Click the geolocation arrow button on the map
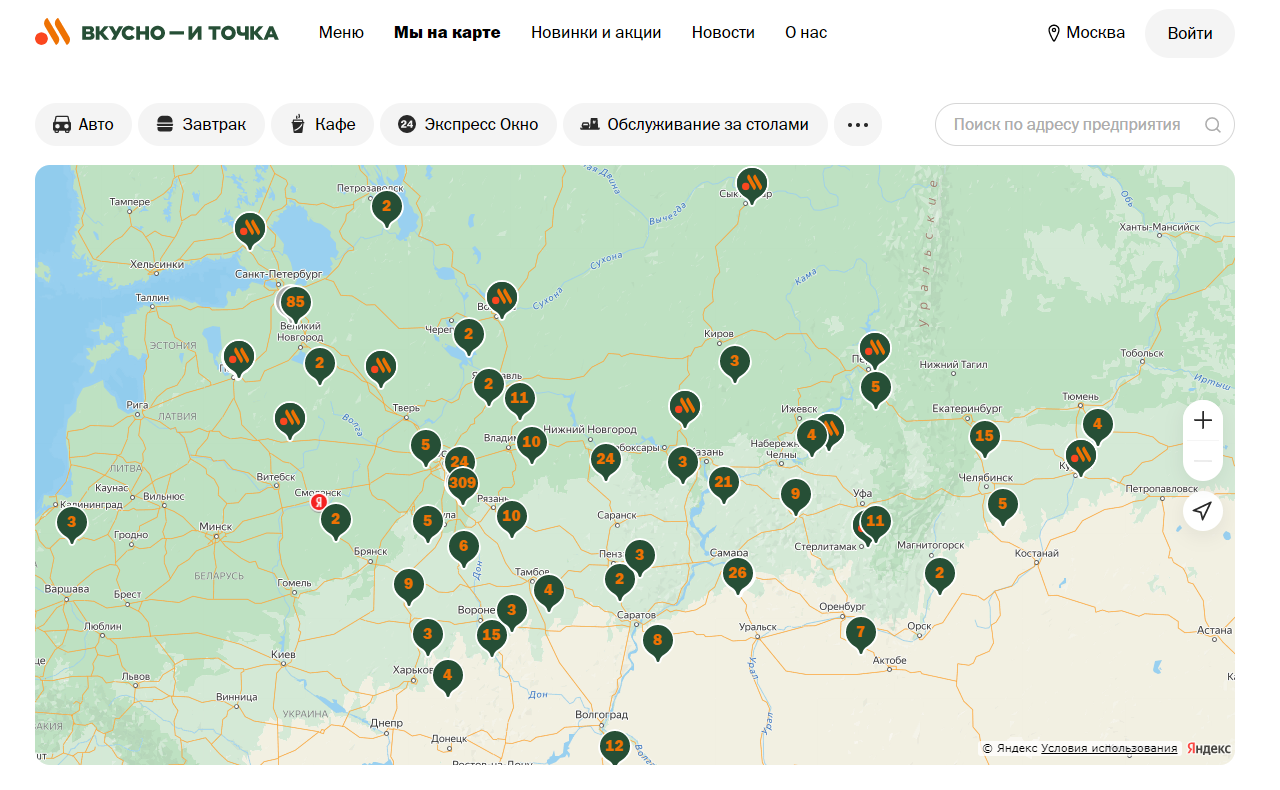 coord(1203,511)
